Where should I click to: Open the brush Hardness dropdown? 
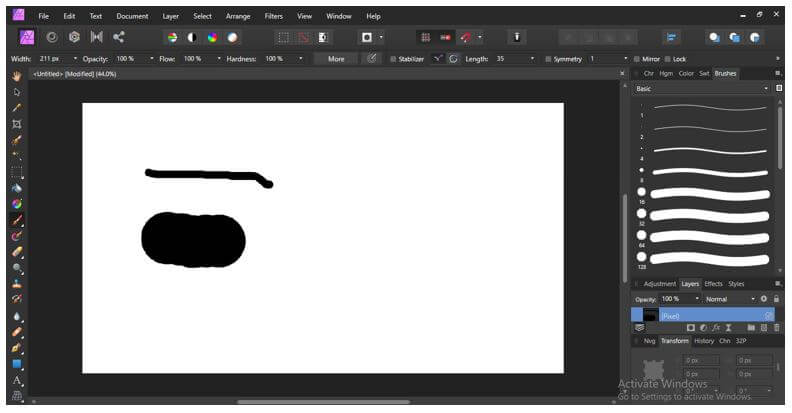point(301,59)
